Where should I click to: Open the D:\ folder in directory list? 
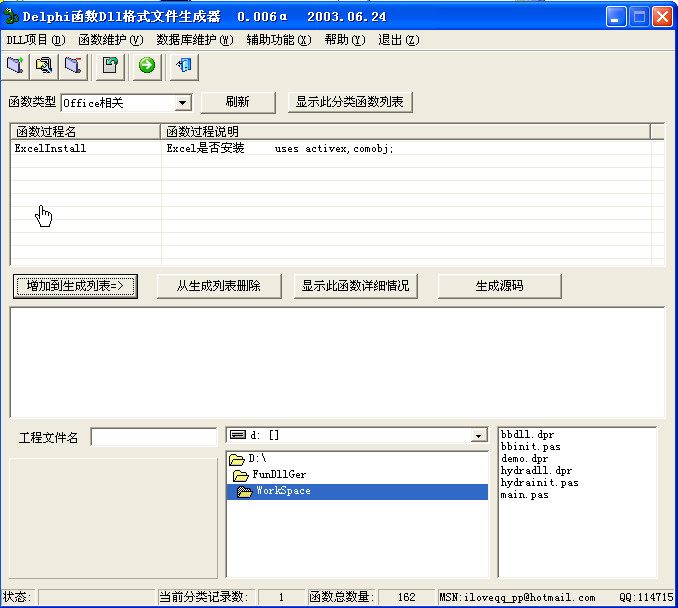(248, 458)
